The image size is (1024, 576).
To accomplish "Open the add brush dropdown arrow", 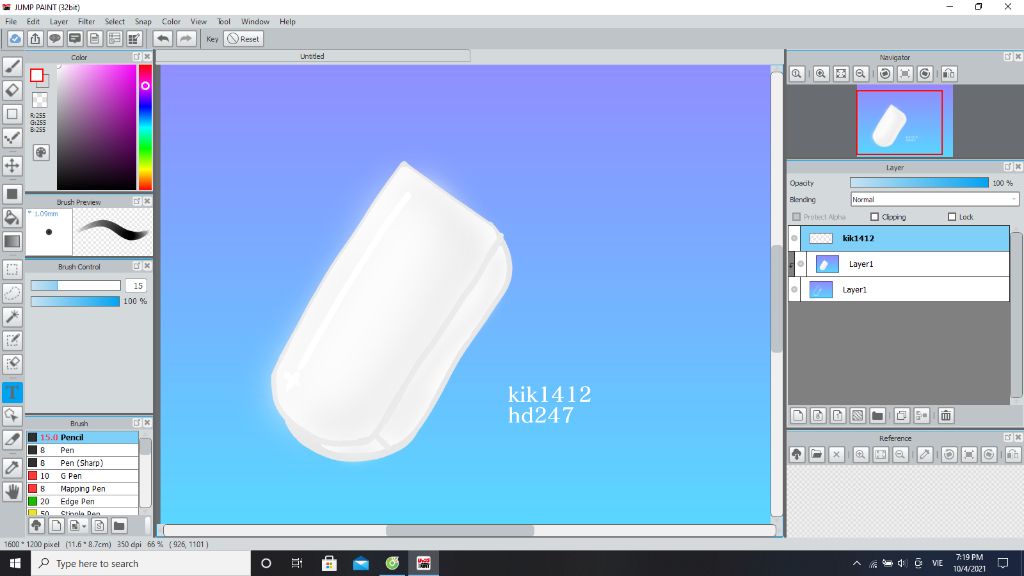I will 84,526.
